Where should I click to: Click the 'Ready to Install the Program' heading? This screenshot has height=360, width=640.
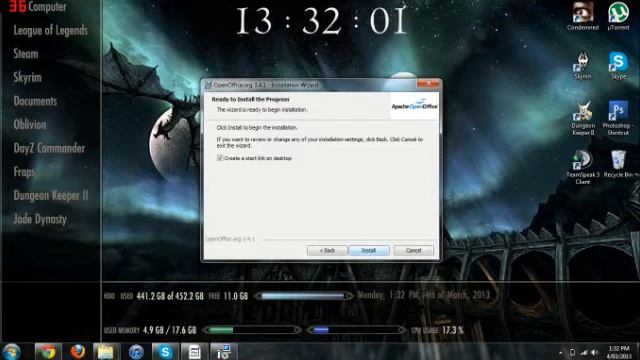(250, 99)
